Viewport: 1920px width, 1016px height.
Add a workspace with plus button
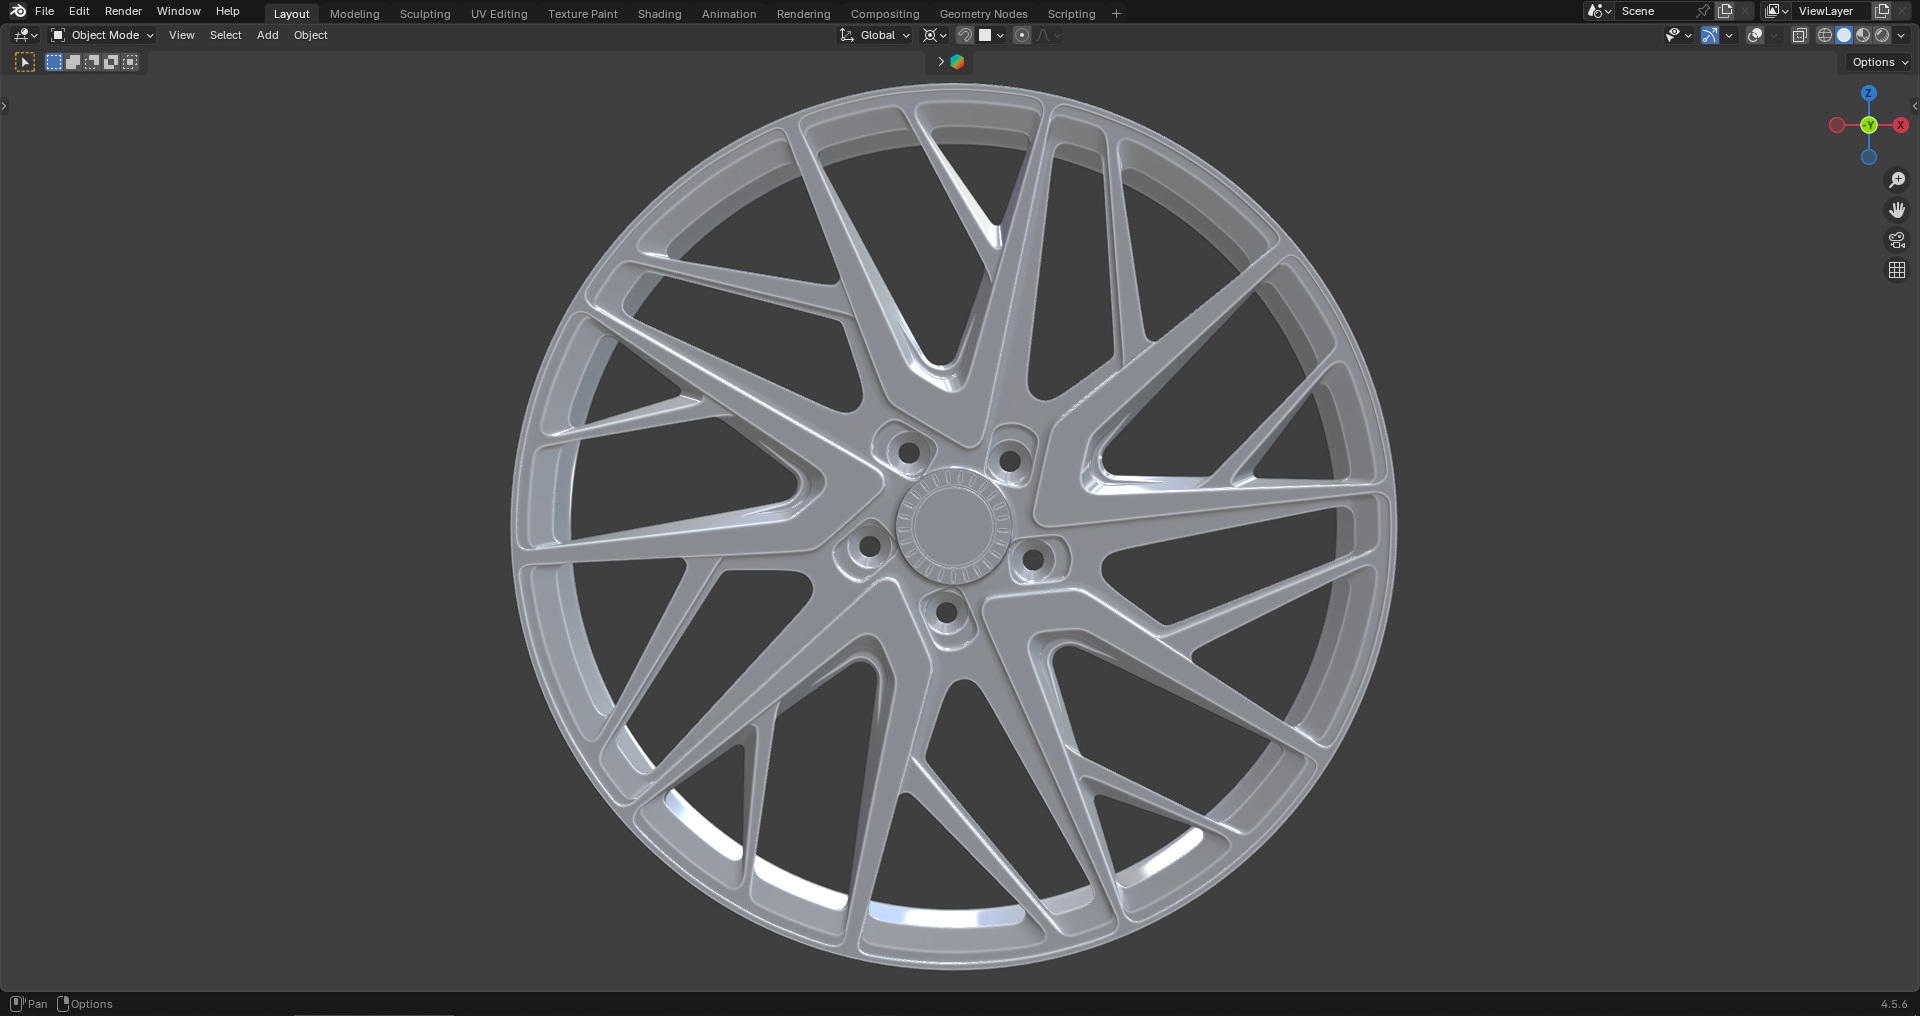[1116, 14]
